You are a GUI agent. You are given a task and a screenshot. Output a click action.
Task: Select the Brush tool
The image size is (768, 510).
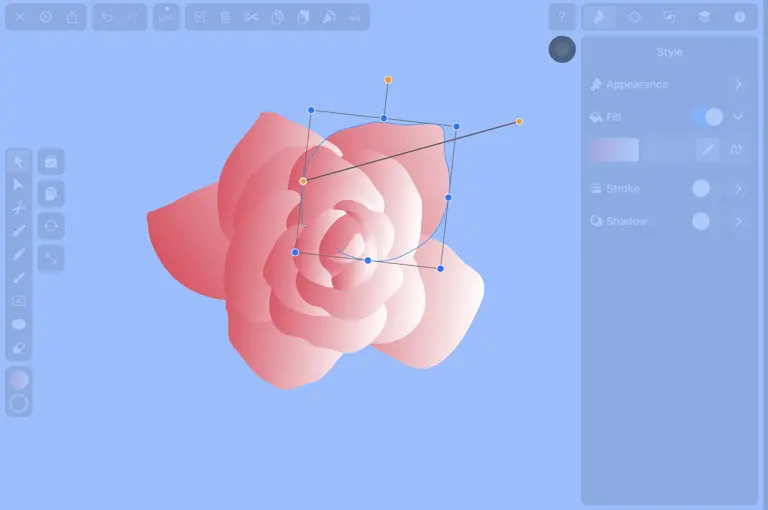[19, 277]
